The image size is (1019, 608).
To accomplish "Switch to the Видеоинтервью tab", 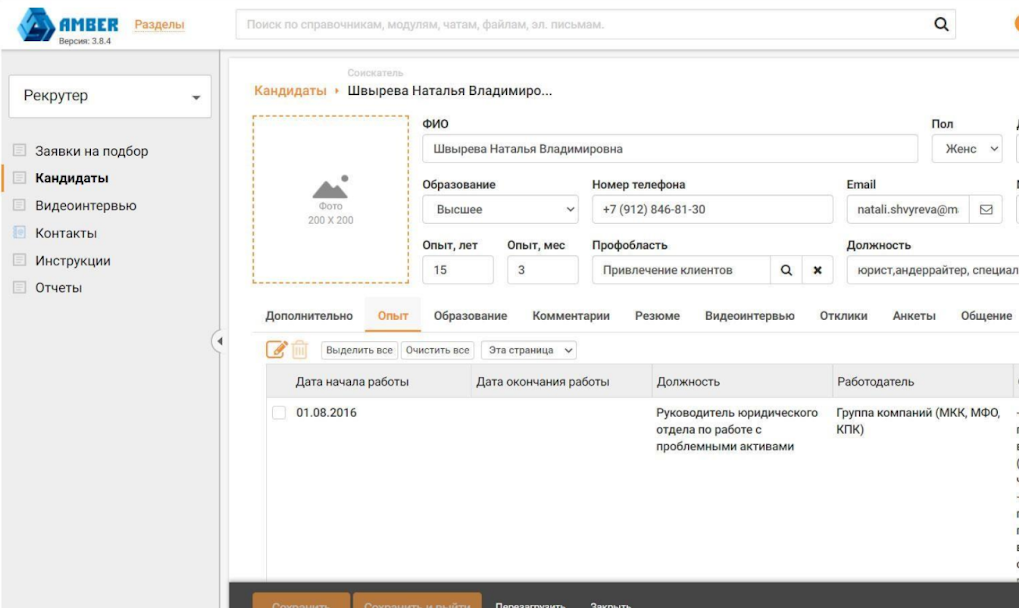I will [749, 316].
